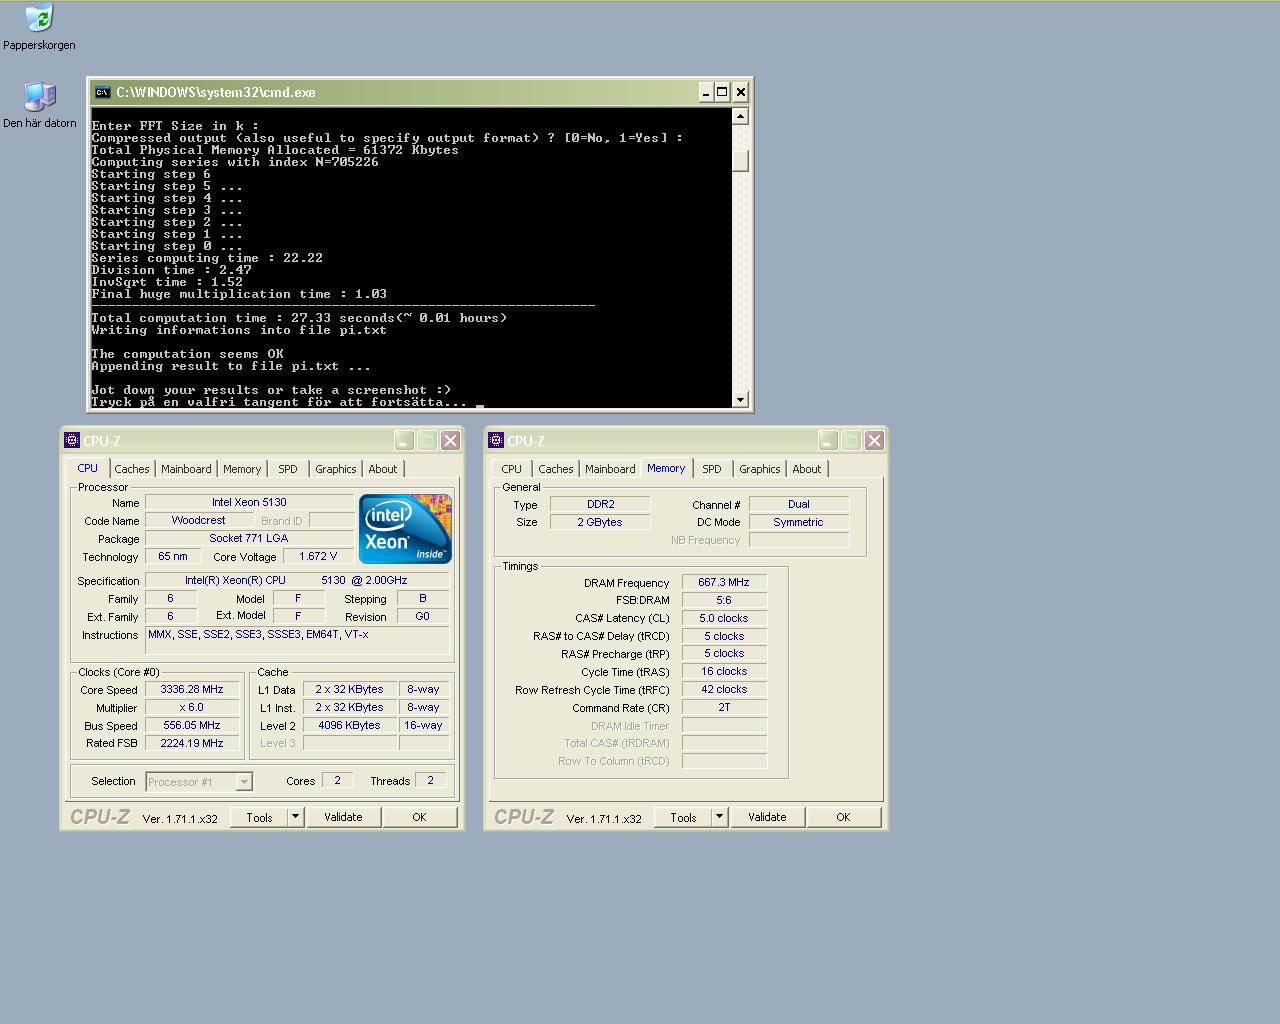Open Caches tab in right CPU-Z window

[x=556, y=469]
